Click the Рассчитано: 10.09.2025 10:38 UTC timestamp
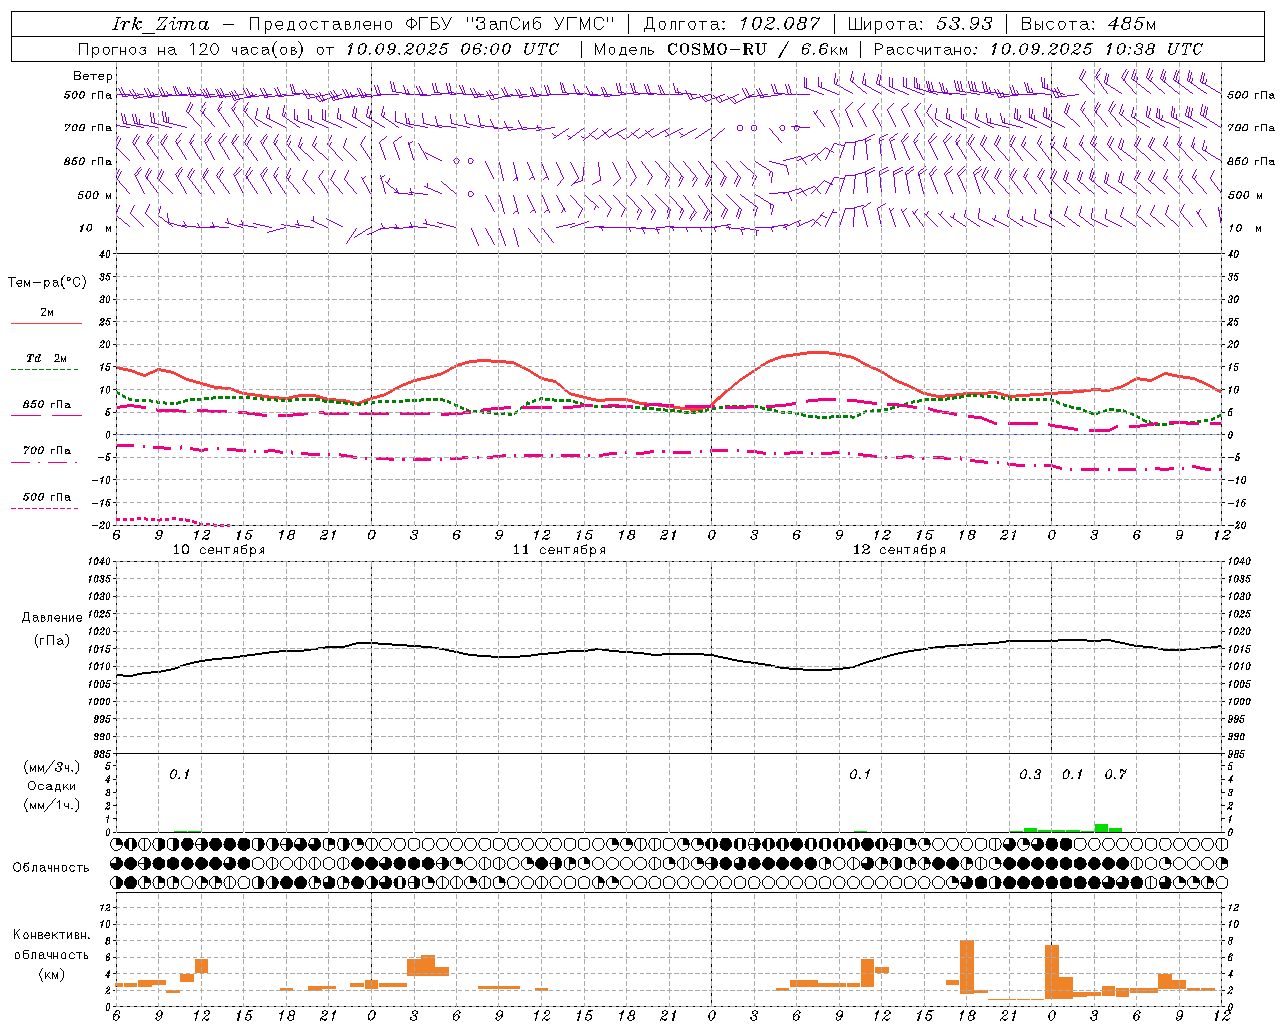The height and width of the screenshot is (1024, 1280). (1038, 49)
